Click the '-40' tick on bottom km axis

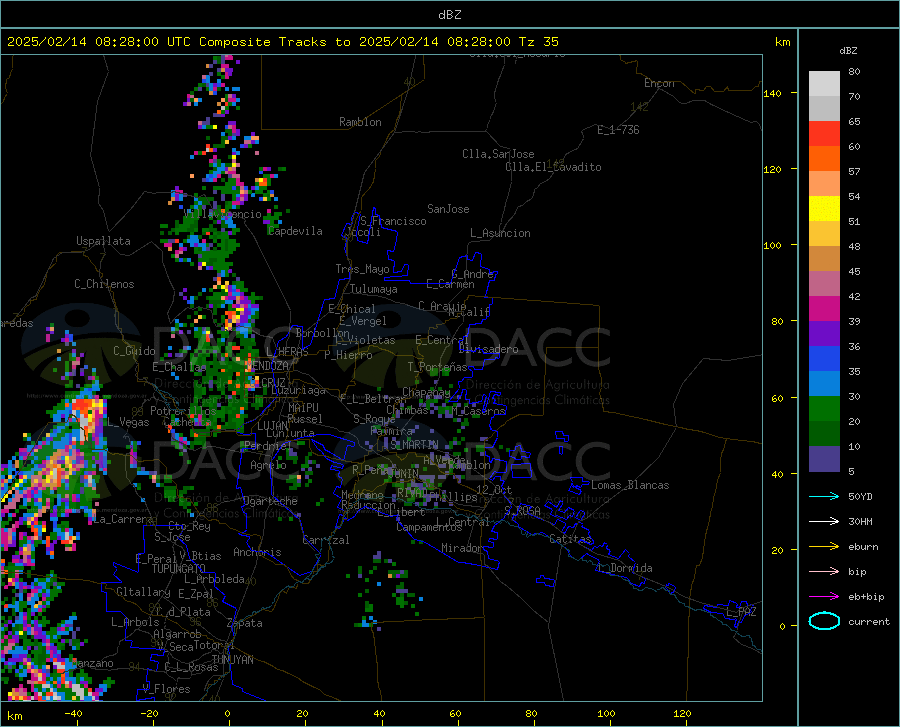73,713
